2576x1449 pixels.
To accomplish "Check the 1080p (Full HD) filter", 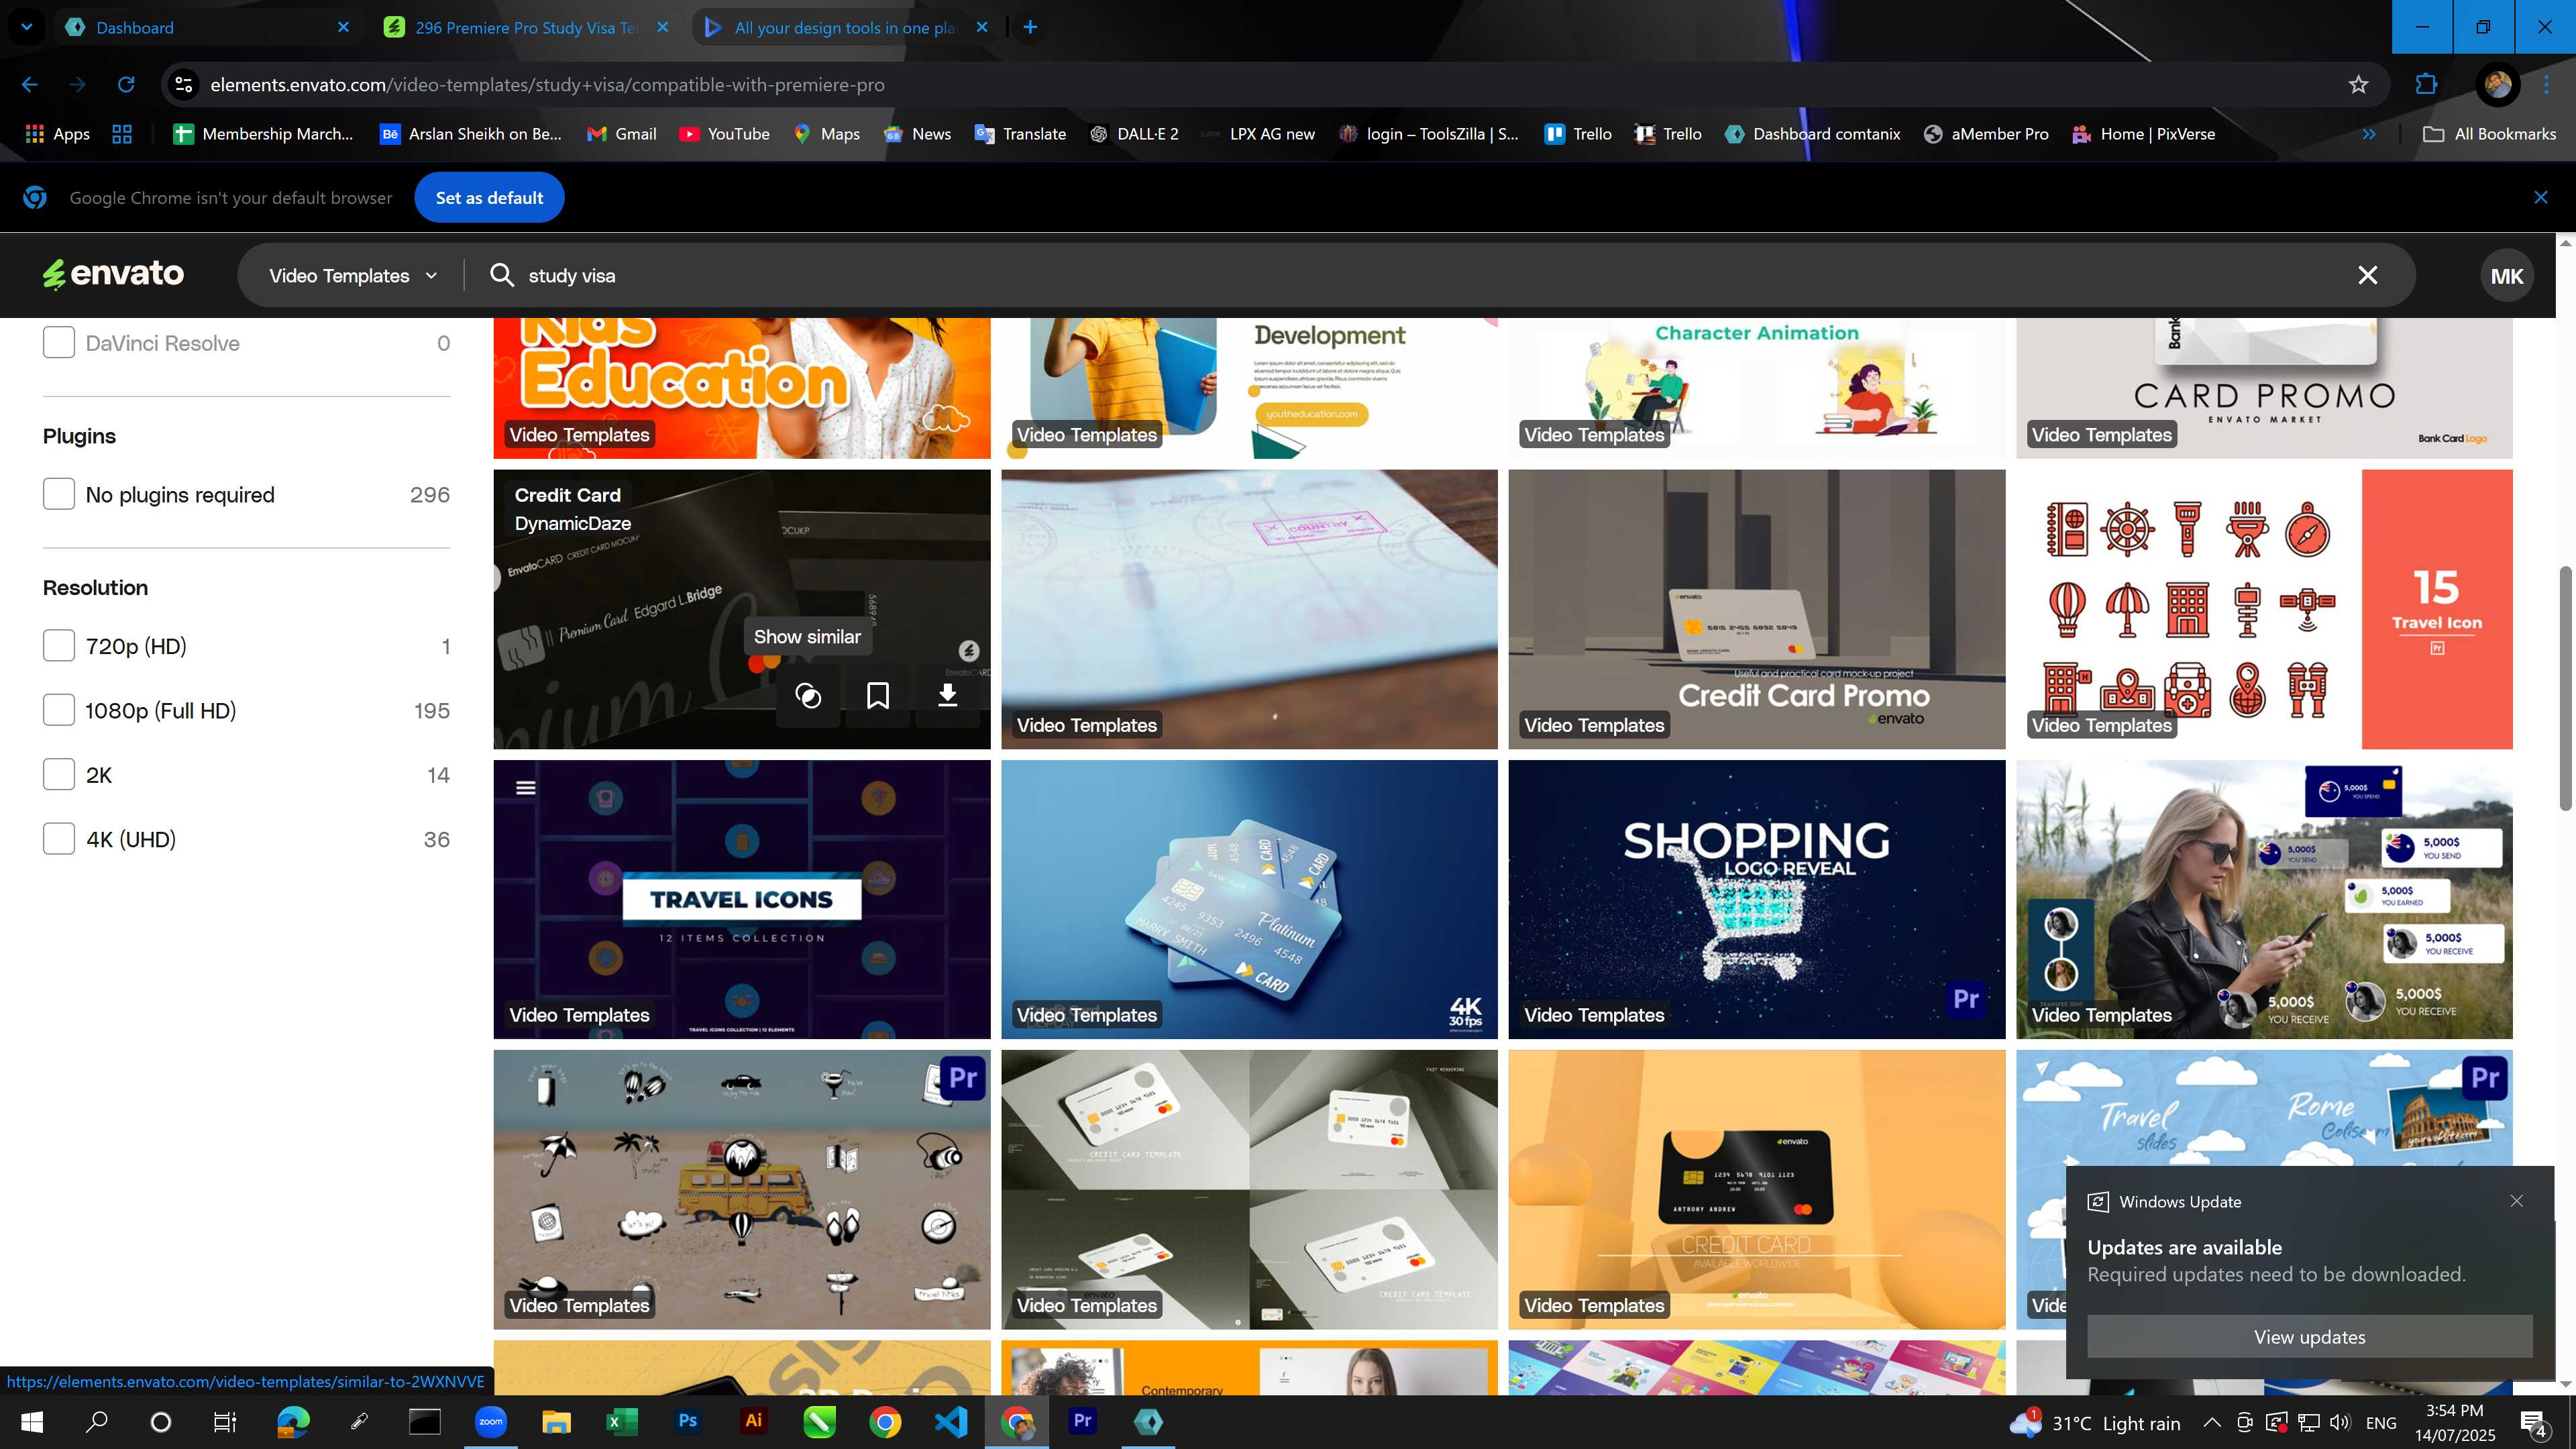I will [59, 710].
